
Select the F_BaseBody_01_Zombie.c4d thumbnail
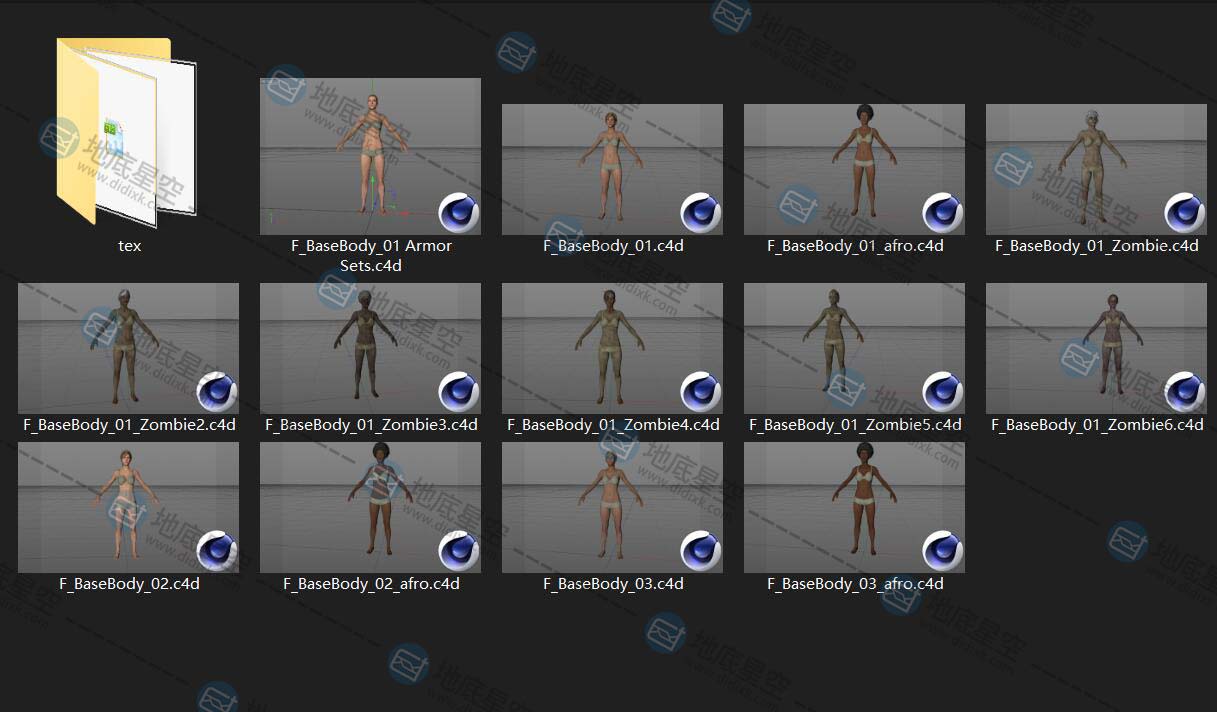click(x=1096, y=169)
